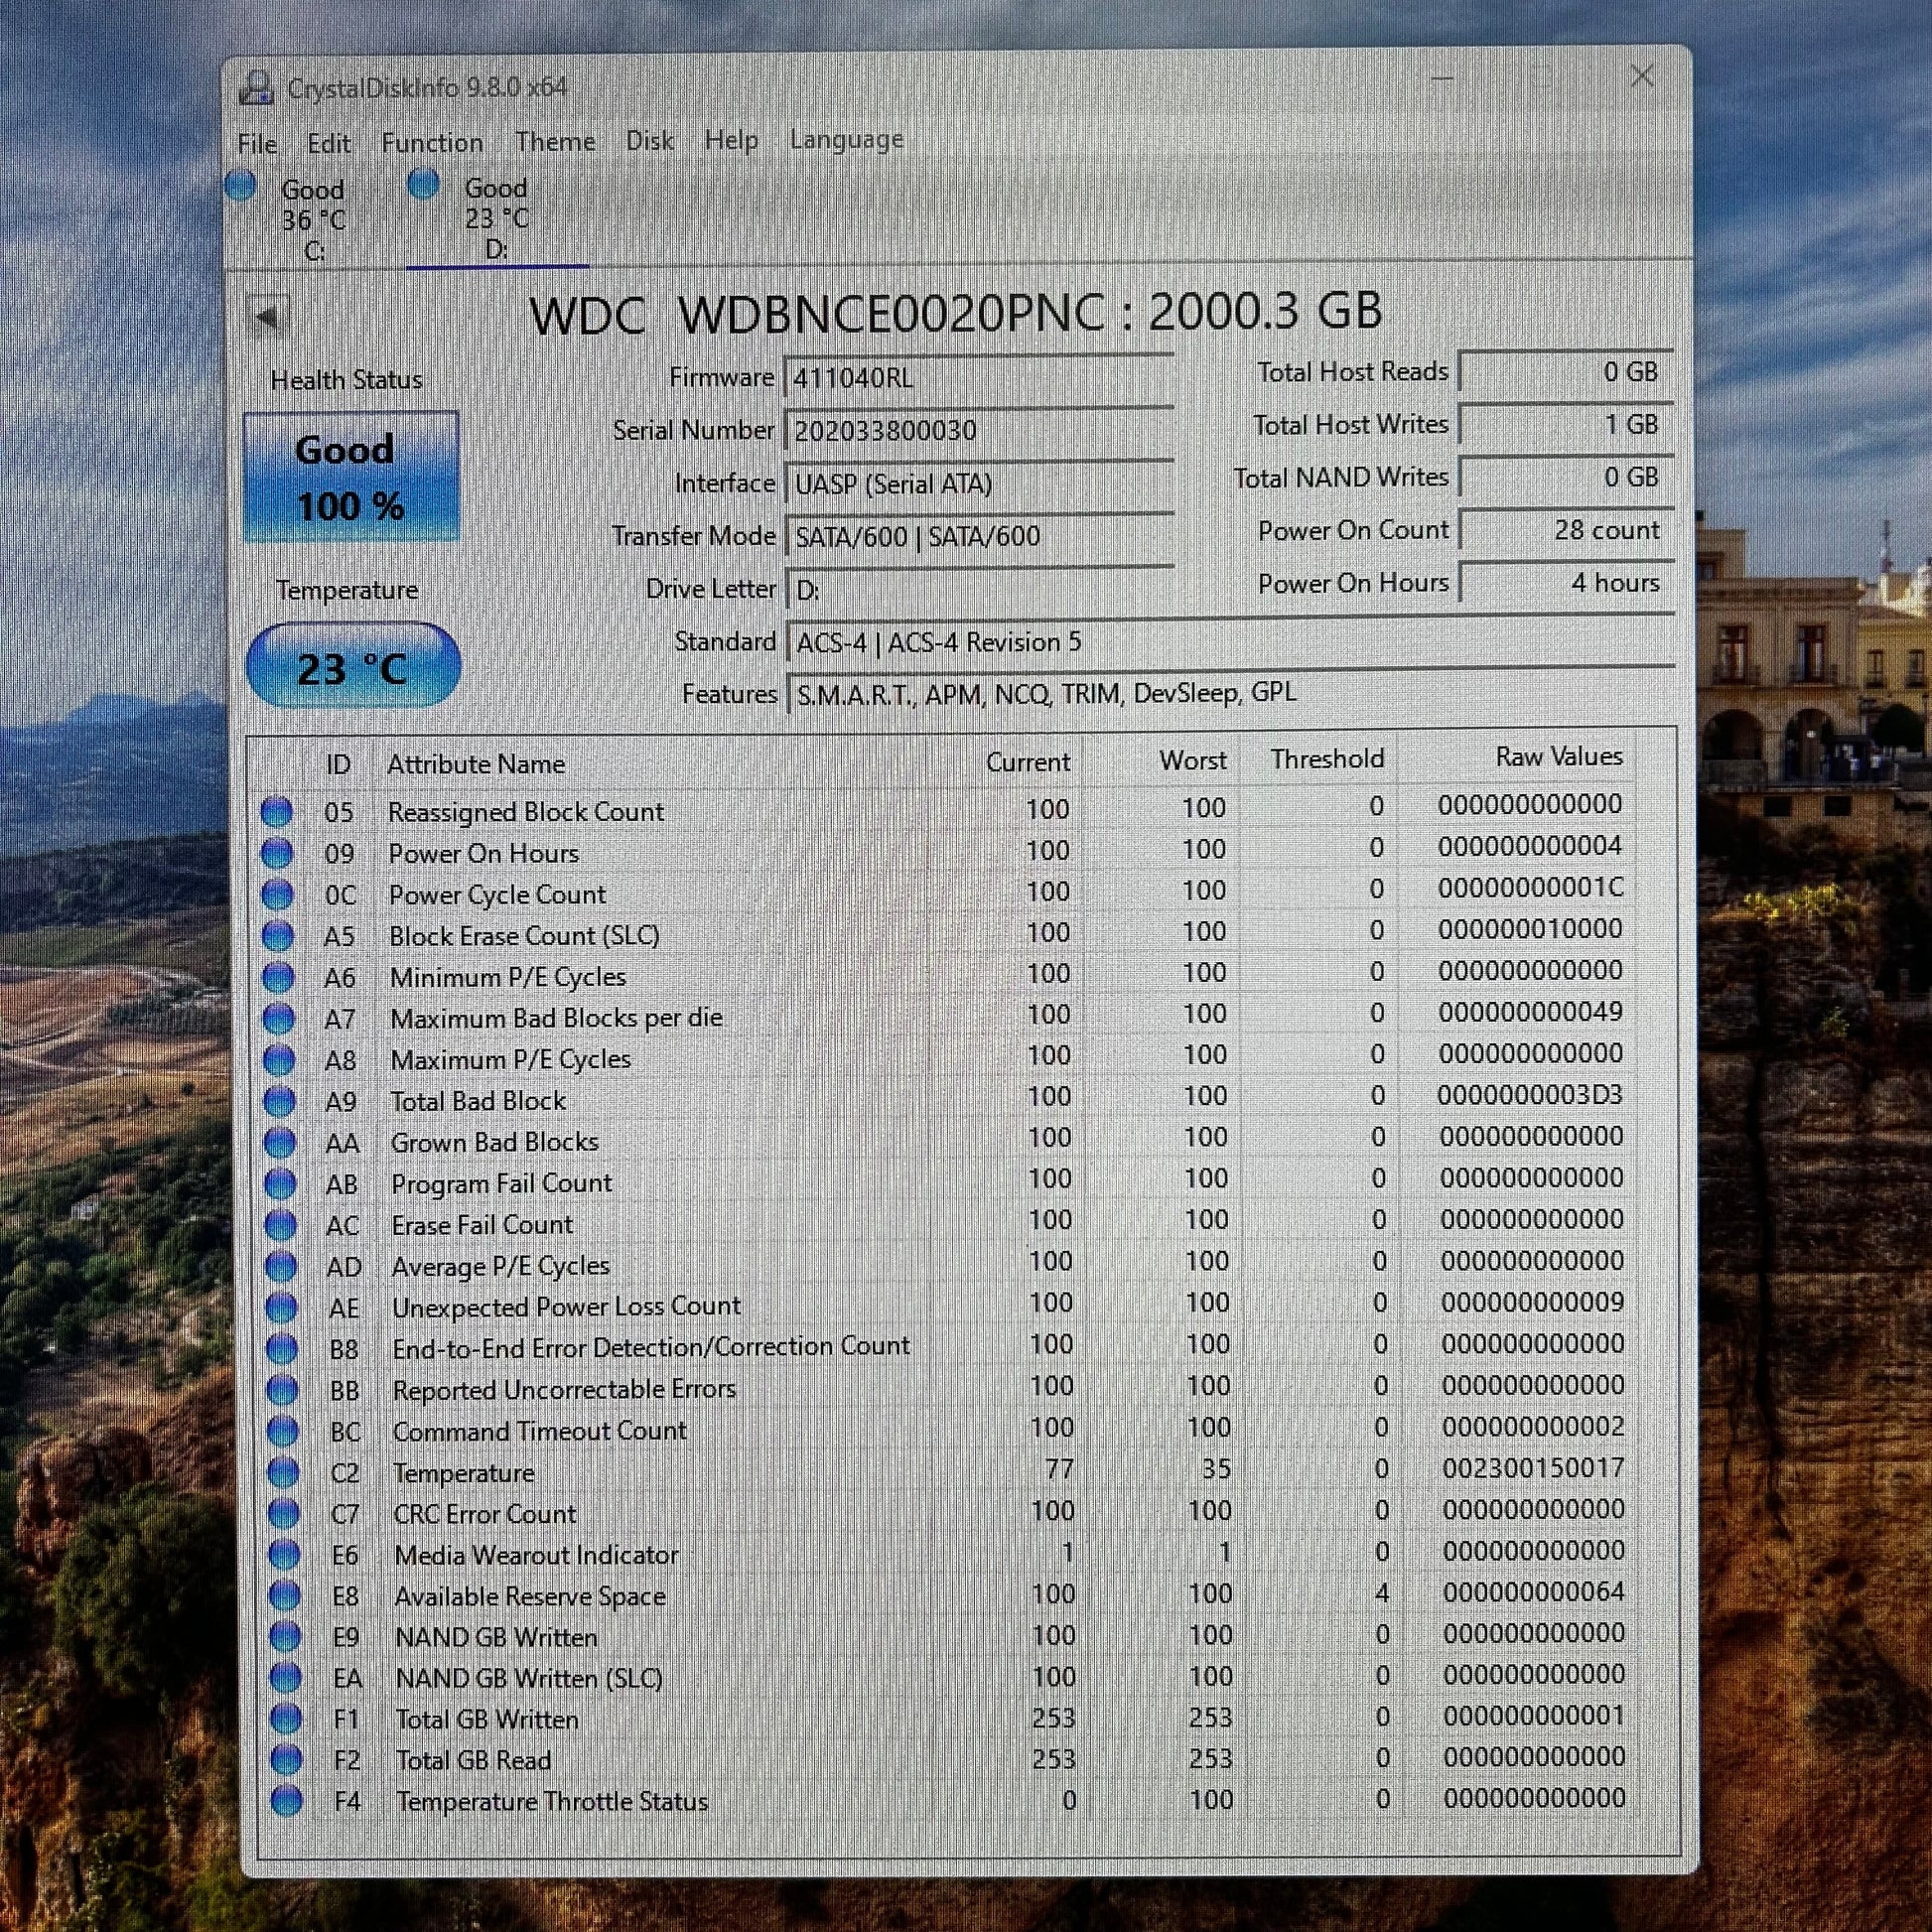Close the CrystalDiskInfo window
Viewport: 1932px width, 1932px height.
pyautogui.click(x=1642, y=76)
